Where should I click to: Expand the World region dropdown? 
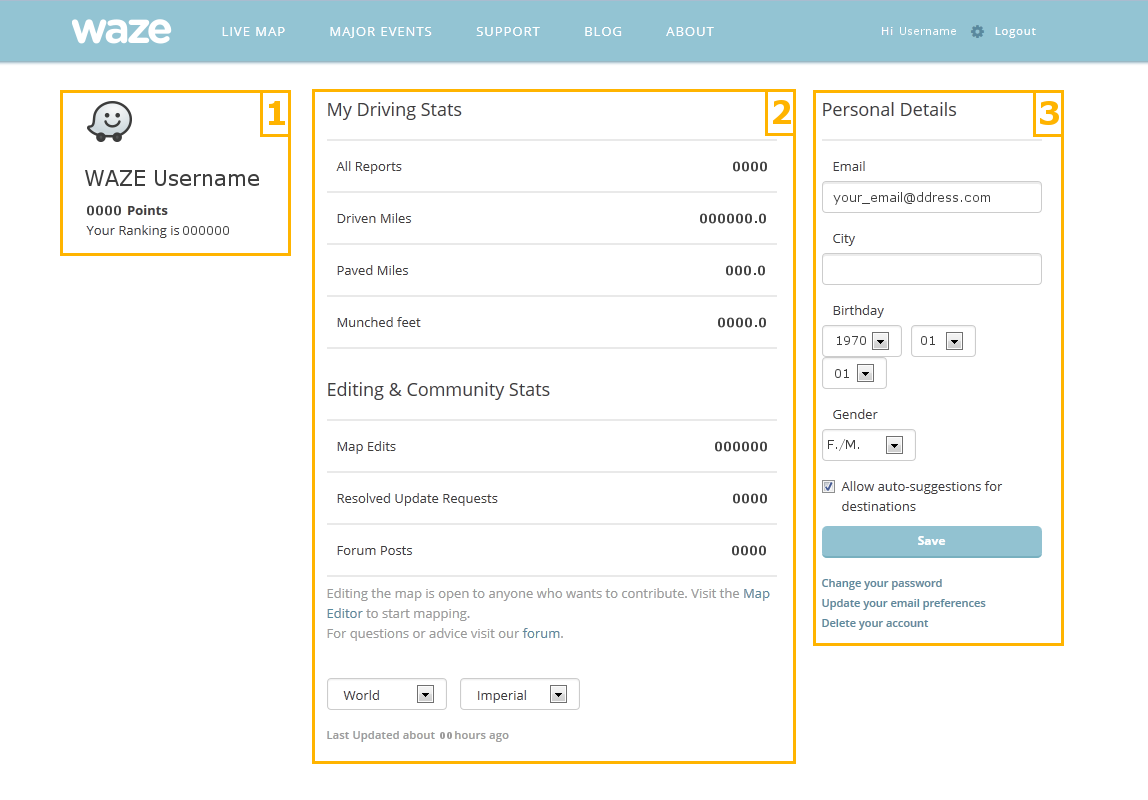point(386,695)
